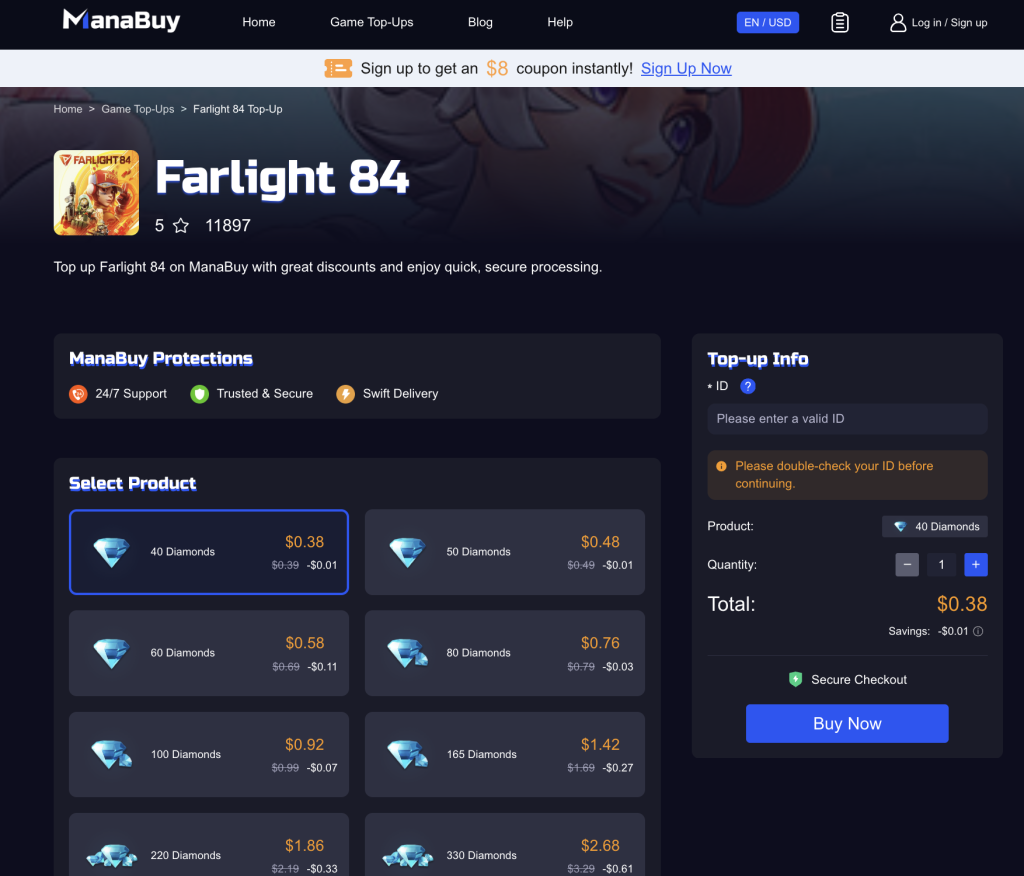Click the ID help question mark icon
1024x876 pixels.
coord(747,386)
